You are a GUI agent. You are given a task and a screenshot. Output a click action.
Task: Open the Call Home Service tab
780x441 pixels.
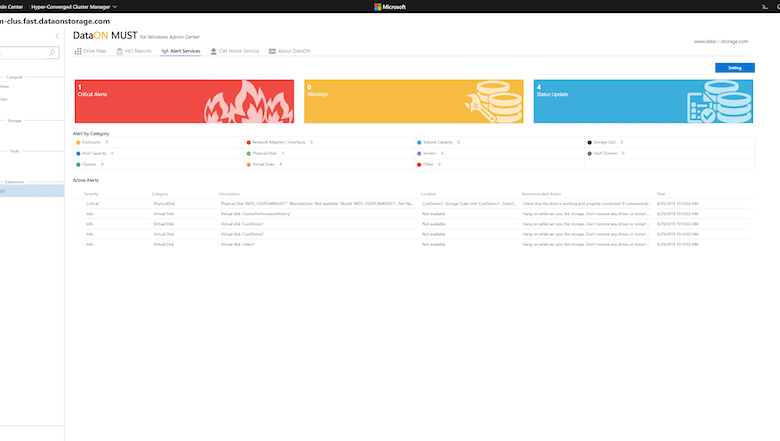click(x=235, y=51)
